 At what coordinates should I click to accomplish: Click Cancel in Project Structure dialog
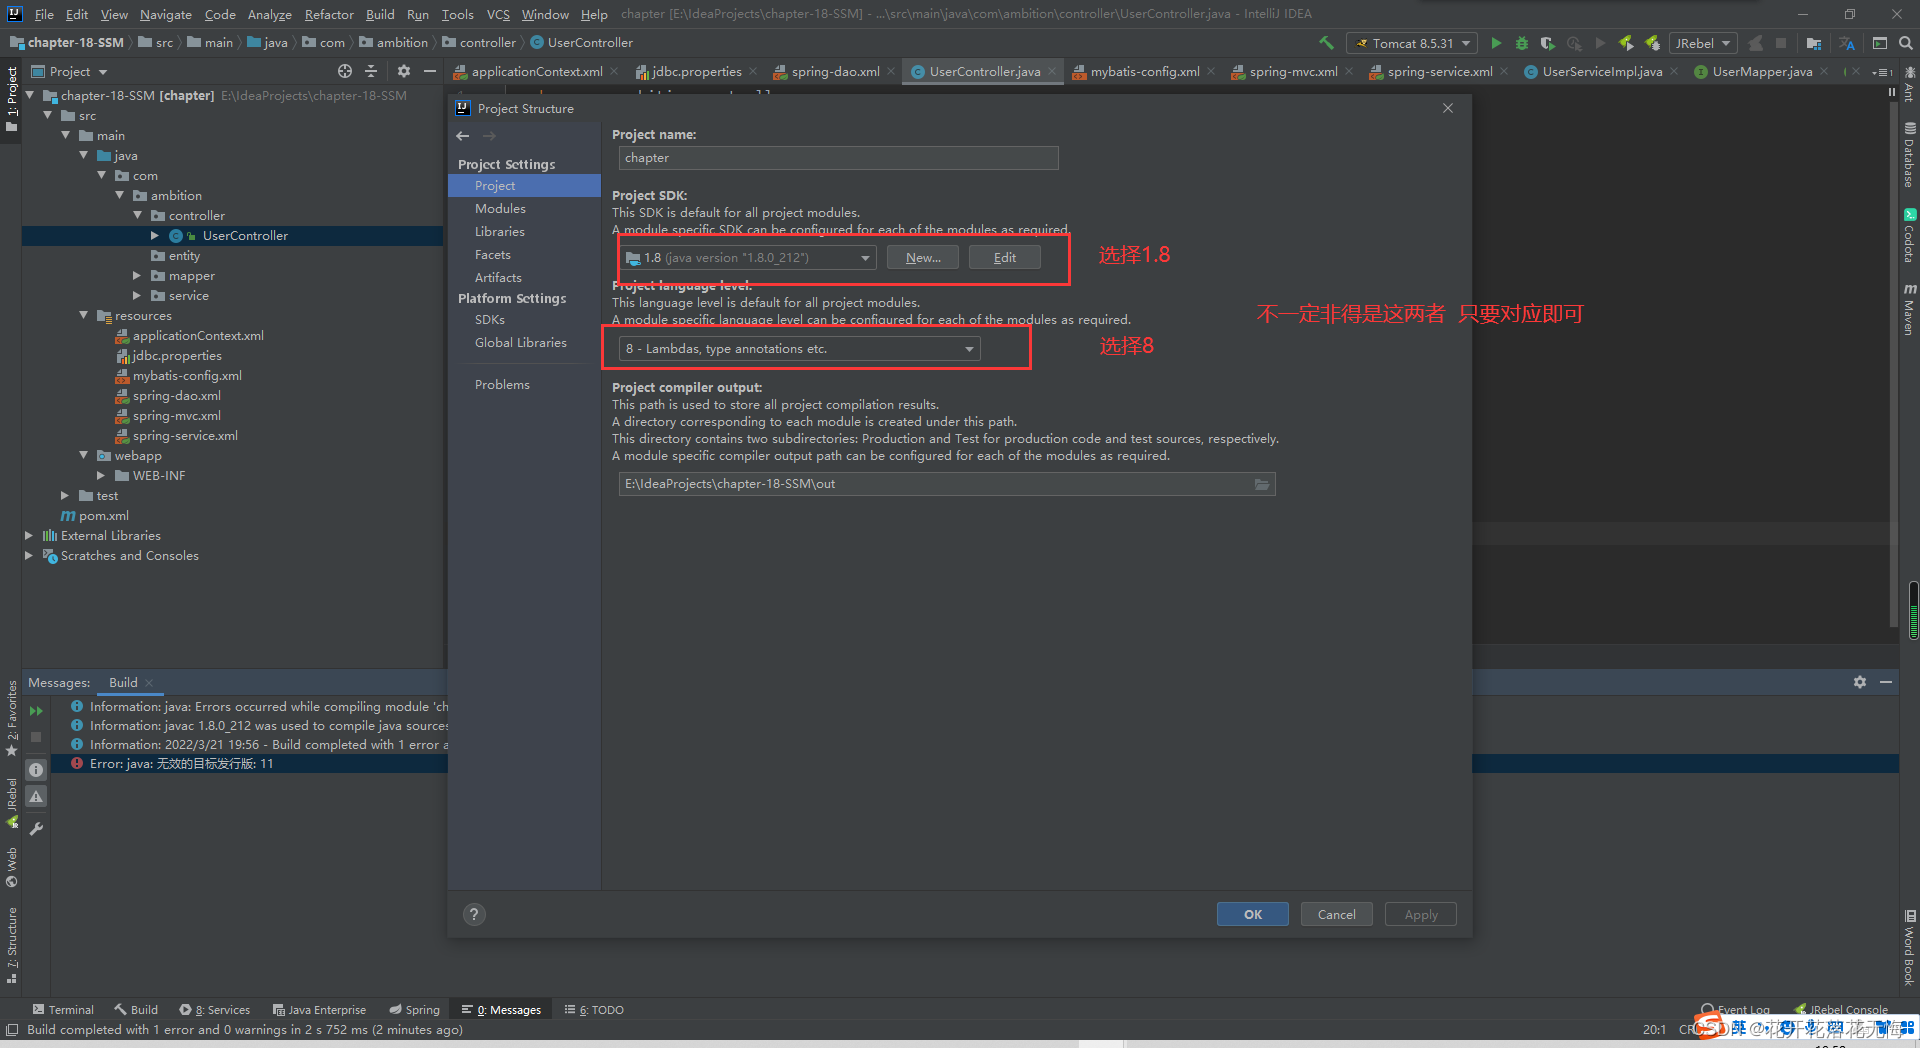[x=1337, y=915]
